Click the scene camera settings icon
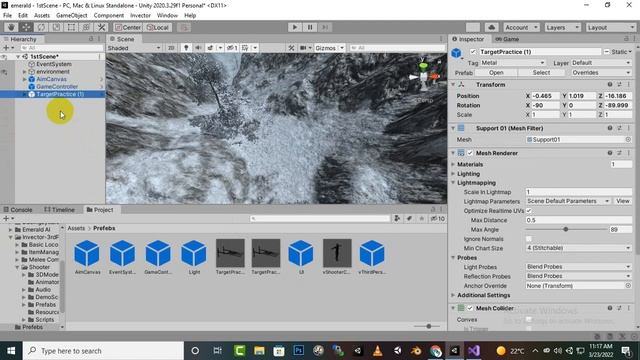 tap(304, 48)
